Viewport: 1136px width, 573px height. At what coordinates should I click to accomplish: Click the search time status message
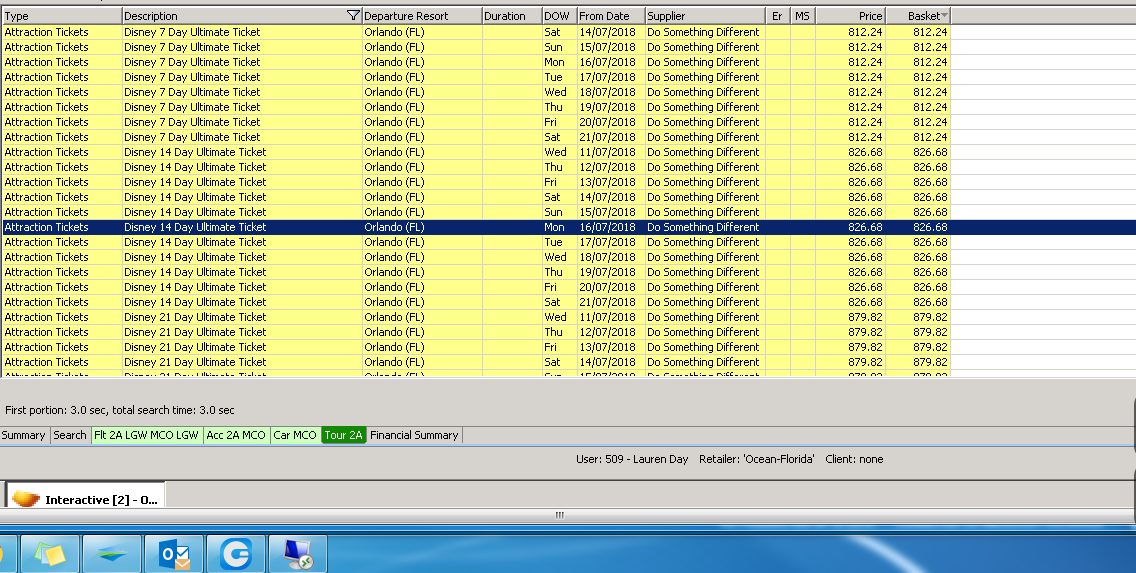(x=120, y=410)
